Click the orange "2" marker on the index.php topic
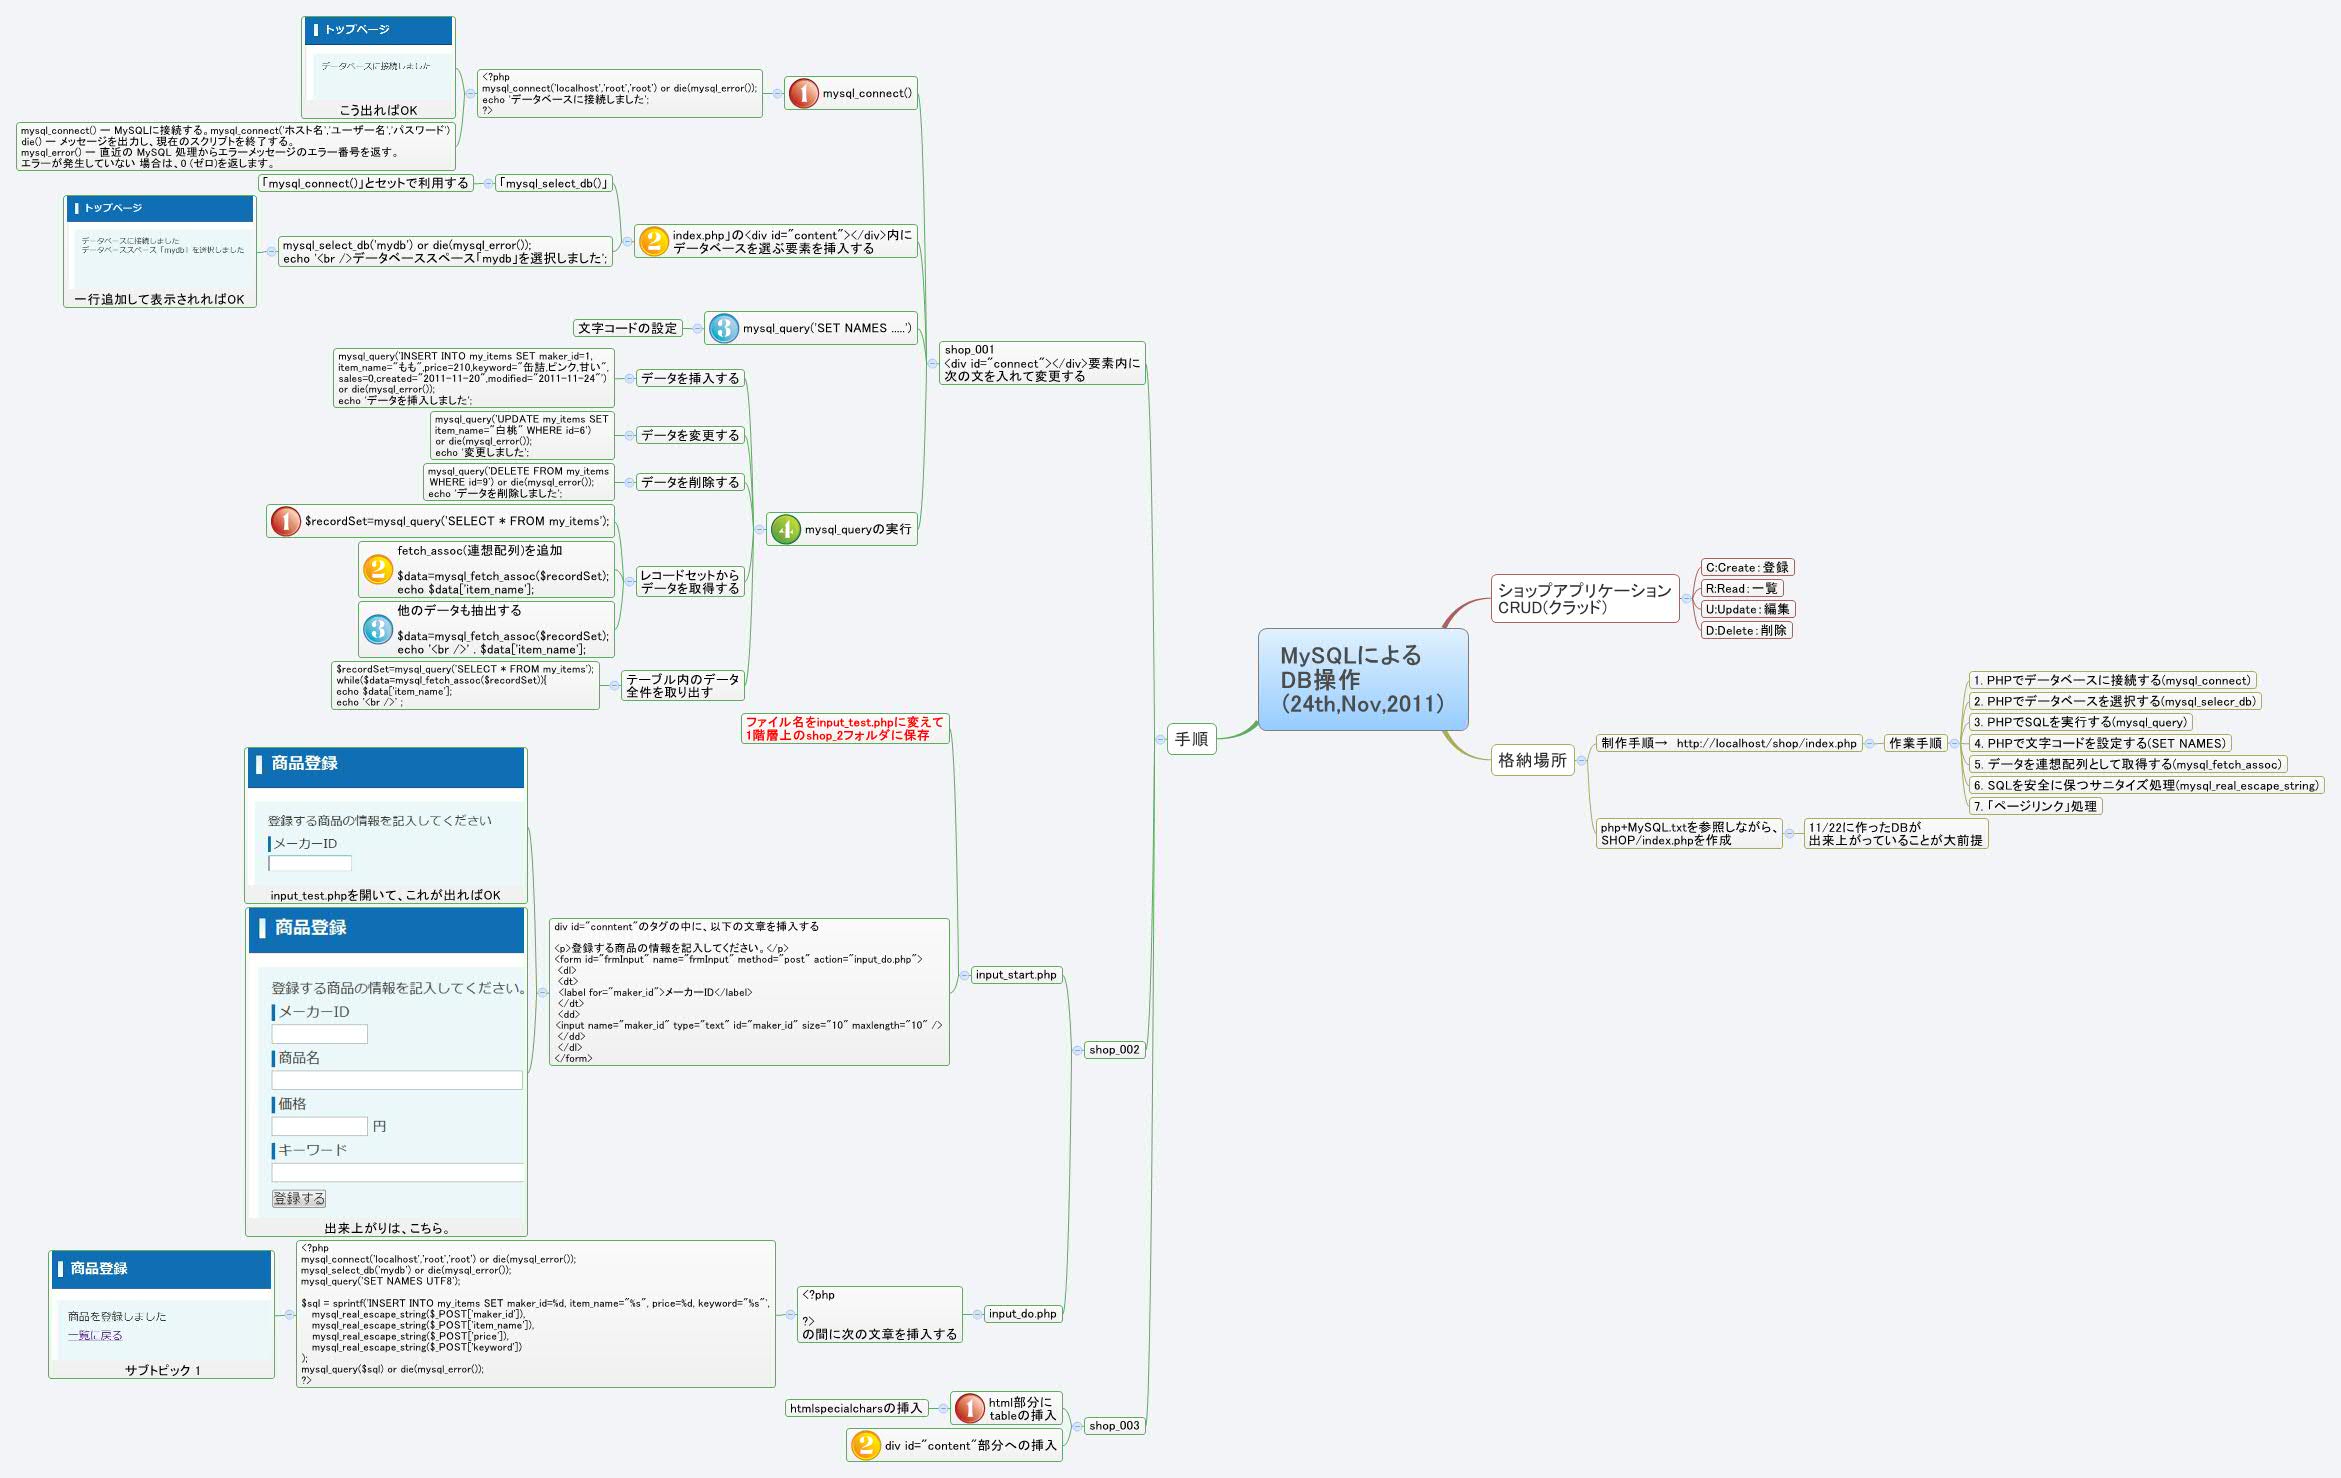 pos(654,242)
